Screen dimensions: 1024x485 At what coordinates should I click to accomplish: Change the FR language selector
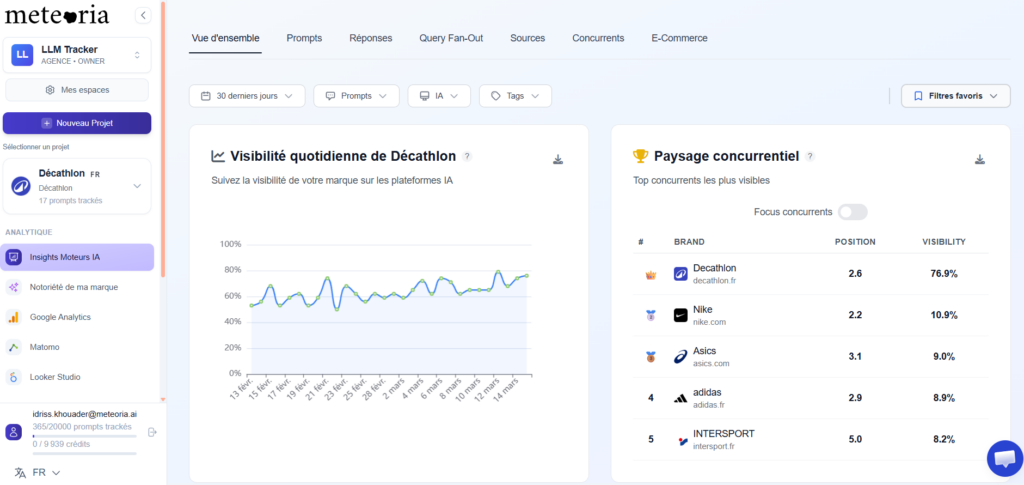[38, 472]
